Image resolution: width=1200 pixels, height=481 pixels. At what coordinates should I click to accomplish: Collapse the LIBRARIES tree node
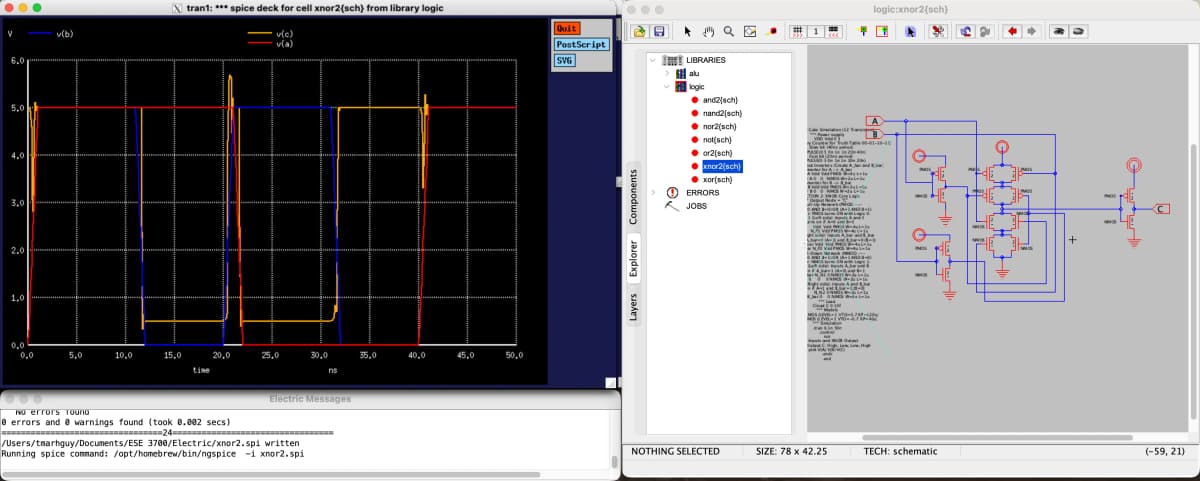pyautogui.click(x=655, y=60)
